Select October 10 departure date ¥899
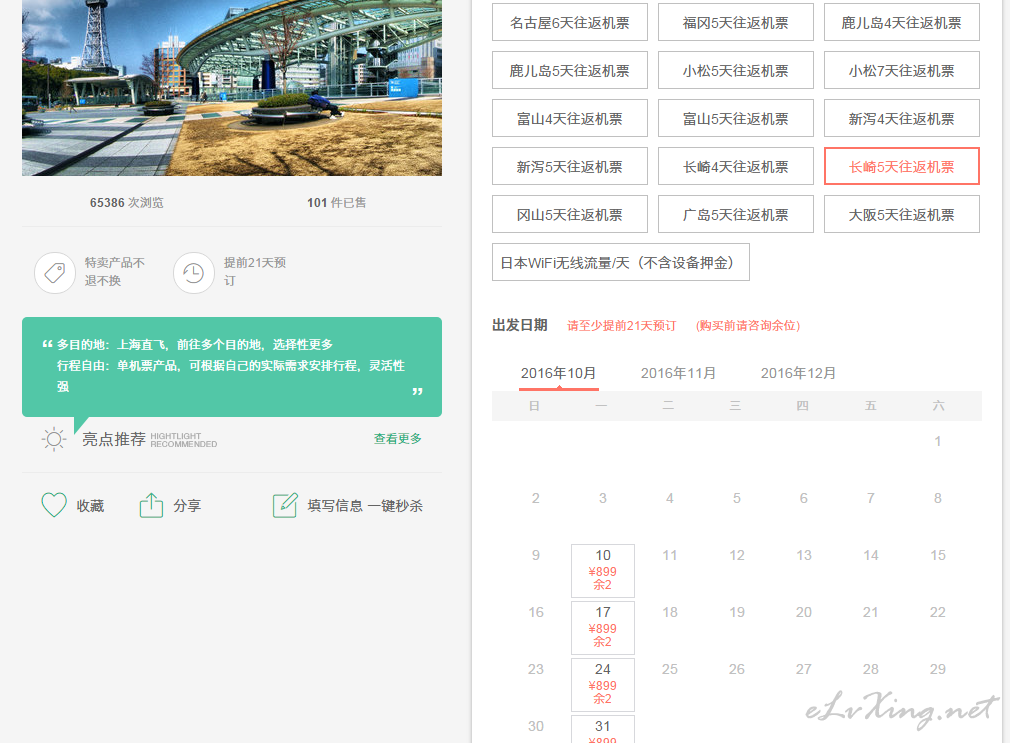The height and width of the screenshot is (743, 1010). pos(603,571)
